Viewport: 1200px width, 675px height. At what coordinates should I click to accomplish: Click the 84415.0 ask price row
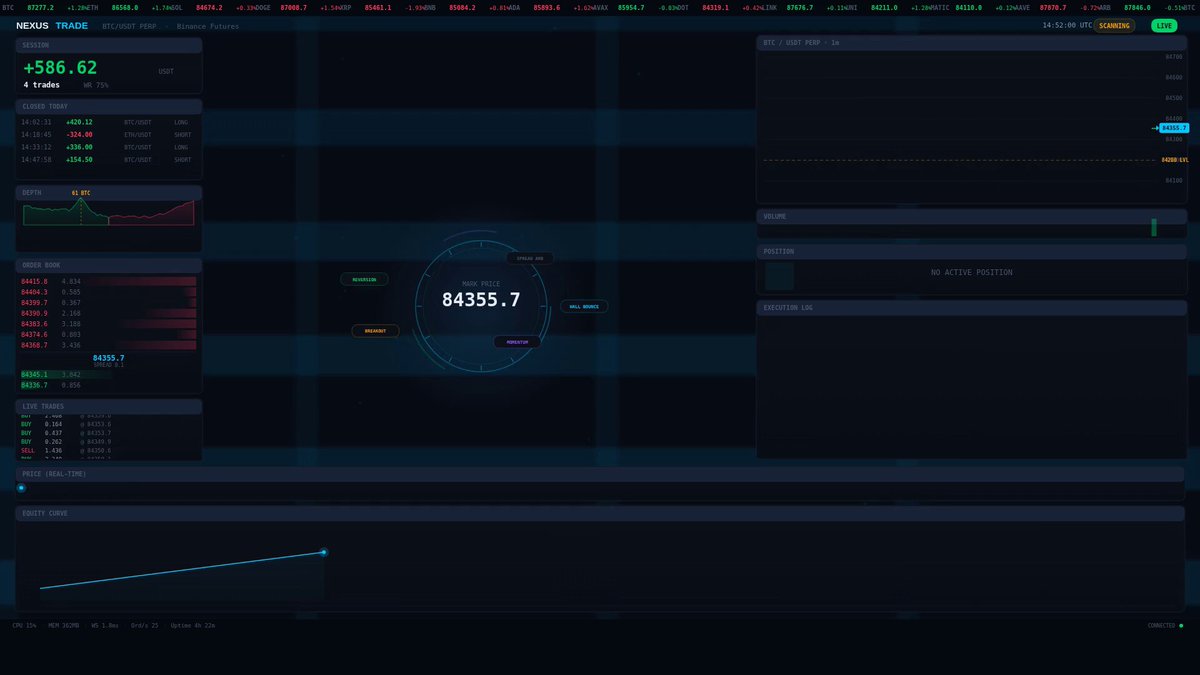(x=108, y=282)
